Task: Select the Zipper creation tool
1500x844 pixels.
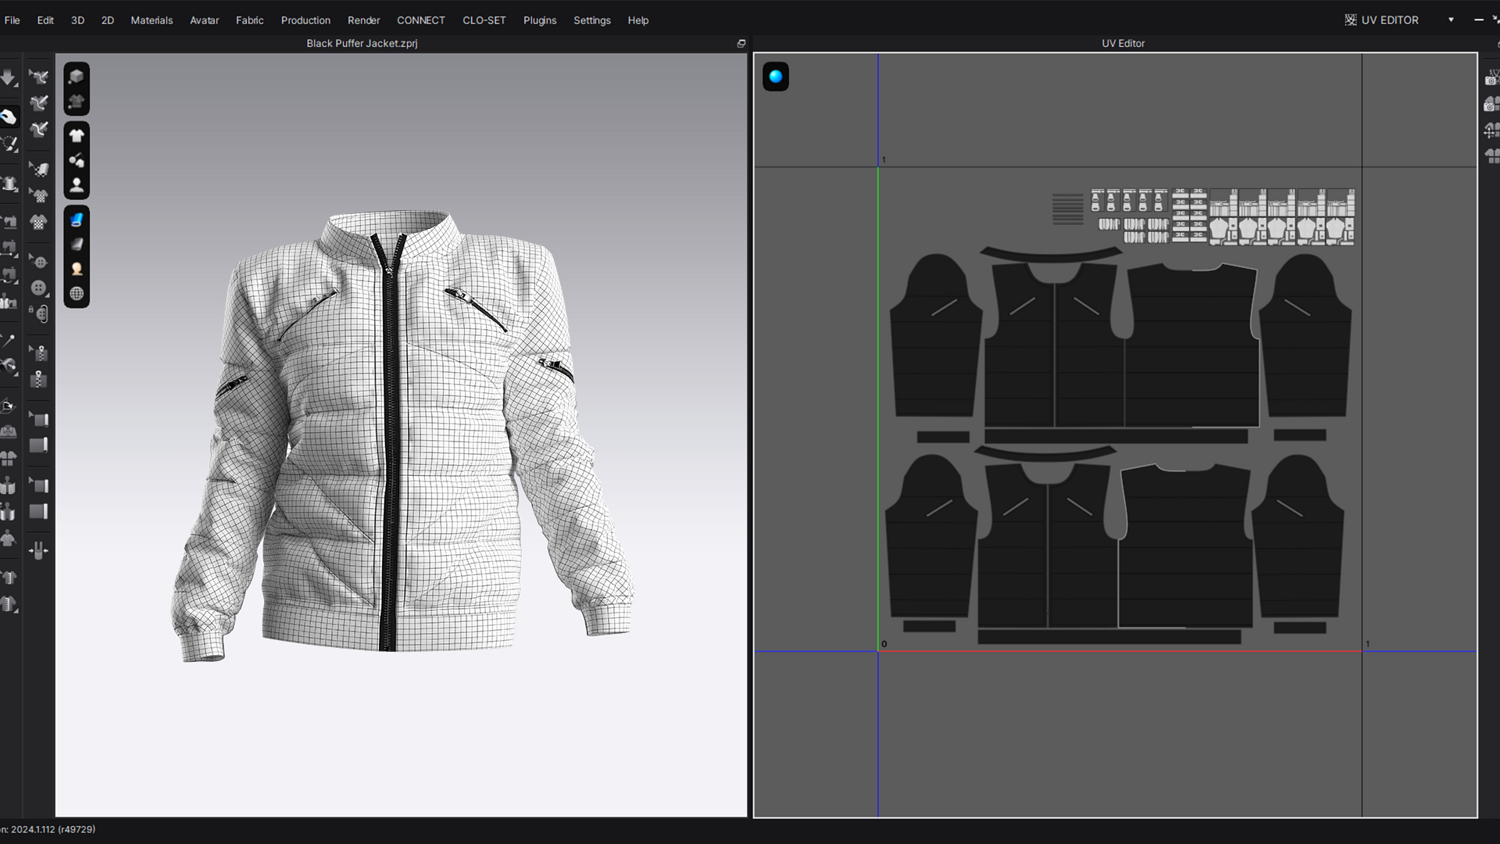Action: [39, 379]
